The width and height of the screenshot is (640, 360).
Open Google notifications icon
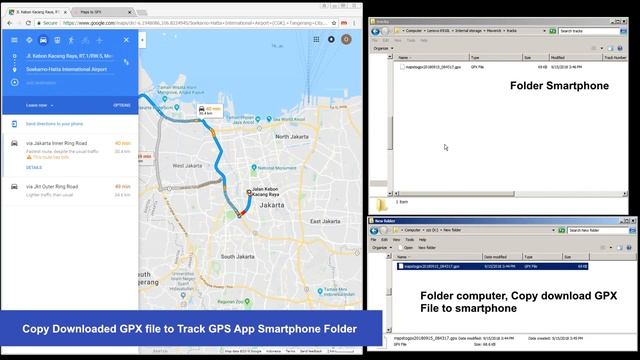click(331, 39)
